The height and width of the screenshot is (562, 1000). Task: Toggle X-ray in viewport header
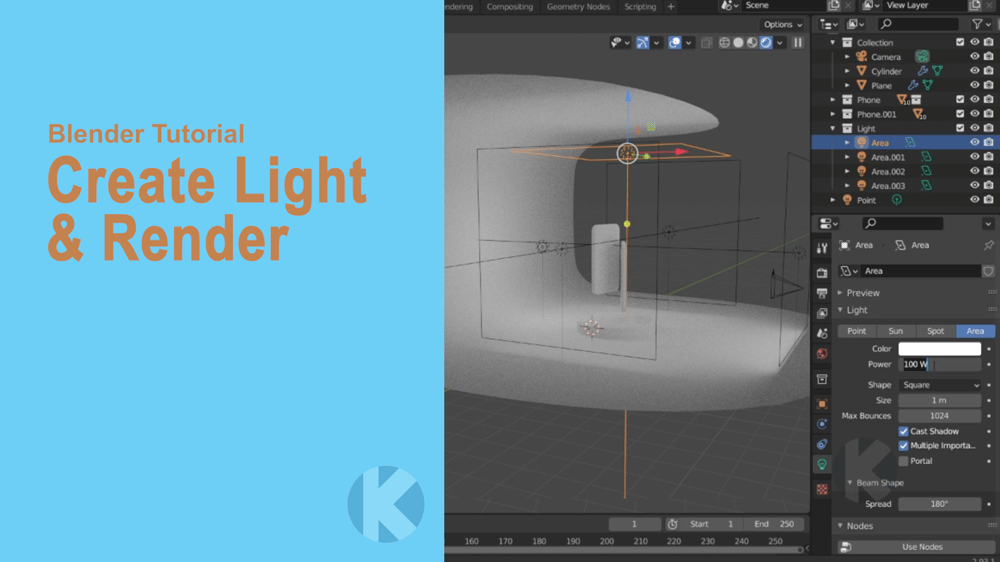click(706, 43)
